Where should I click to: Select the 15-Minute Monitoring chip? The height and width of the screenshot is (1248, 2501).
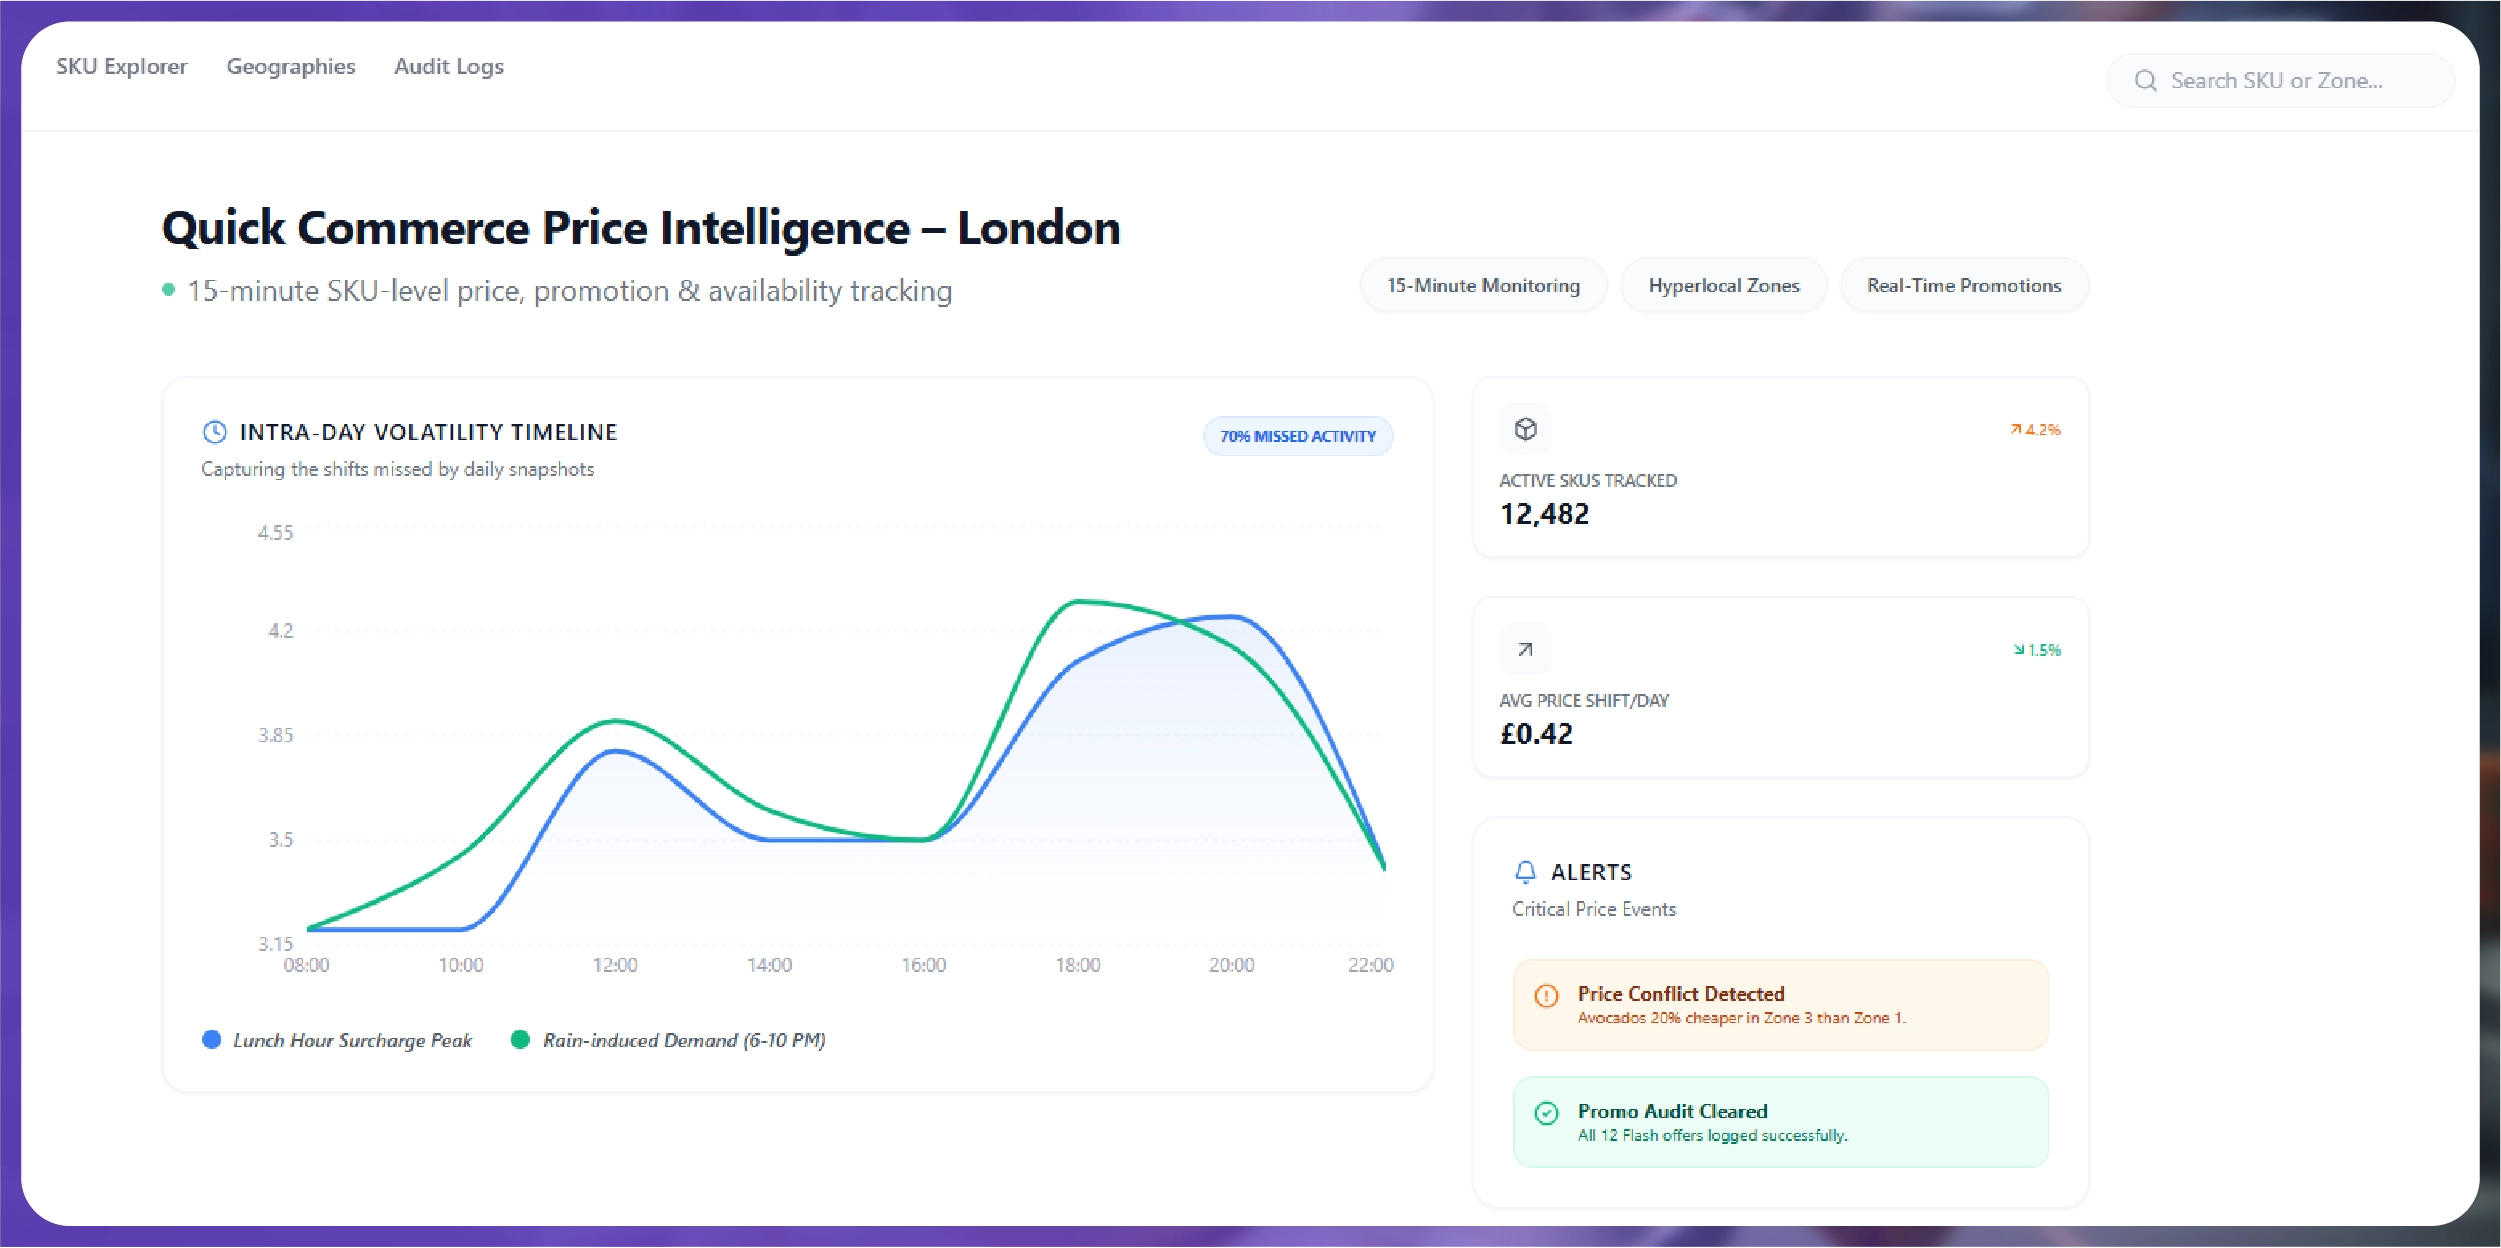[1483, 286]
